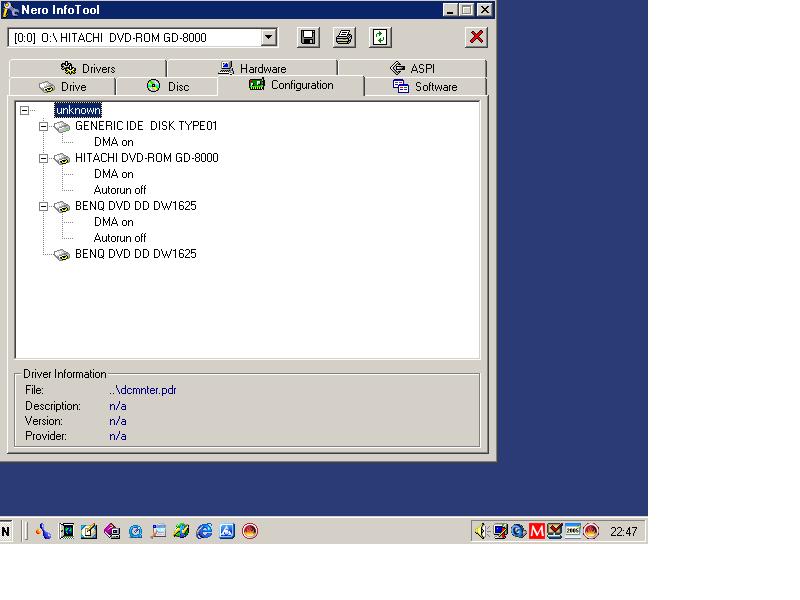Select the last BENQ DVD DD DW1625 entry
The image size is (800, 600).
point(136,254)
